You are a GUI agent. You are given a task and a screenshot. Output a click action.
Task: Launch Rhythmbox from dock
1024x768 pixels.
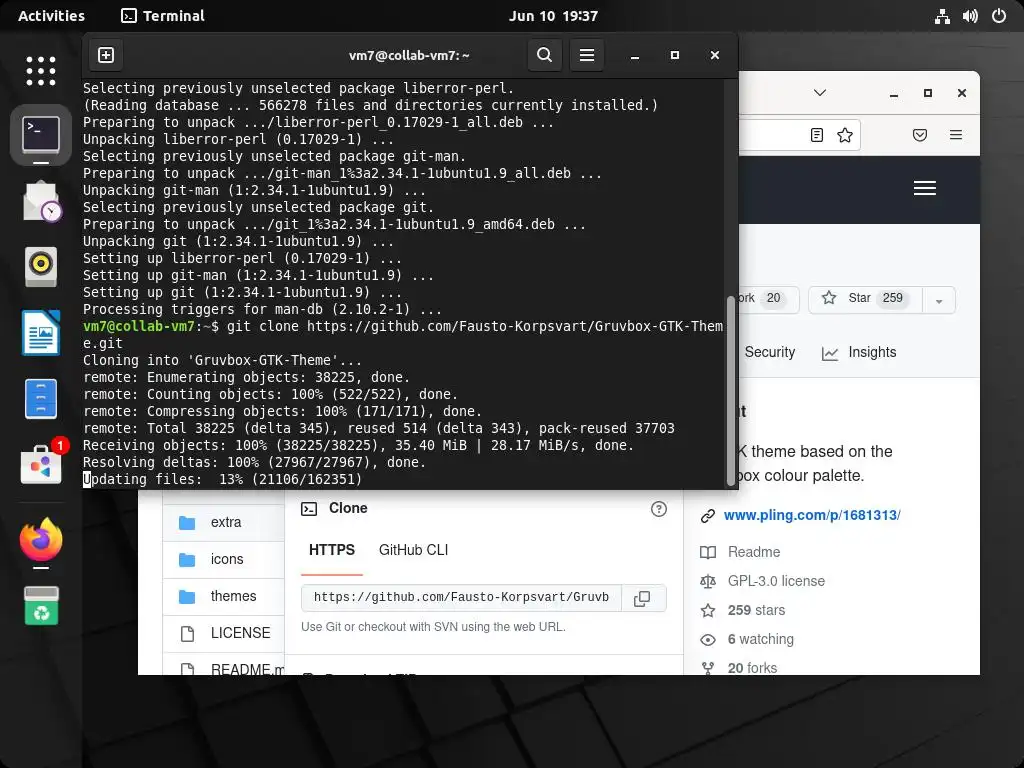pyautogui.click(x=40, y=266)
